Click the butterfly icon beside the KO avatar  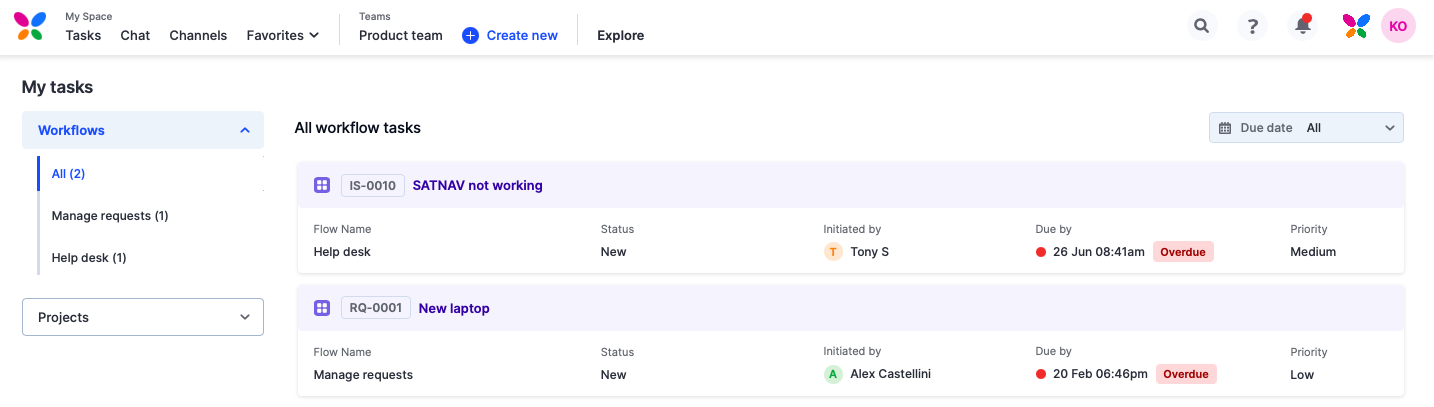click(1355, 26)
